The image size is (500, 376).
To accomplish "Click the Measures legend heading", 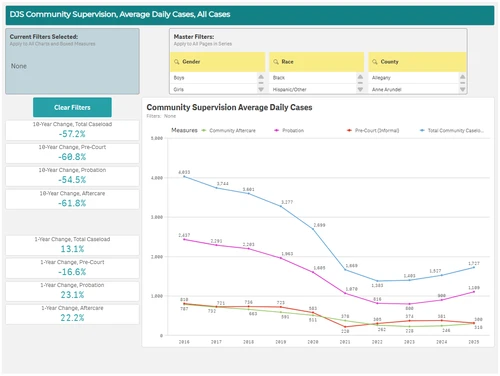I will [184, 130].
